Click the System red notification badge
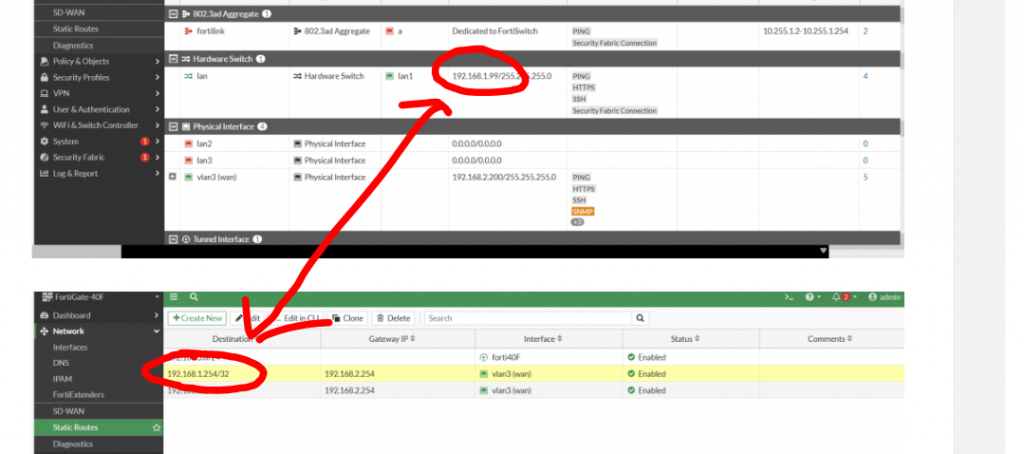Screen dimensions: 1024x454 pos(145,141)
